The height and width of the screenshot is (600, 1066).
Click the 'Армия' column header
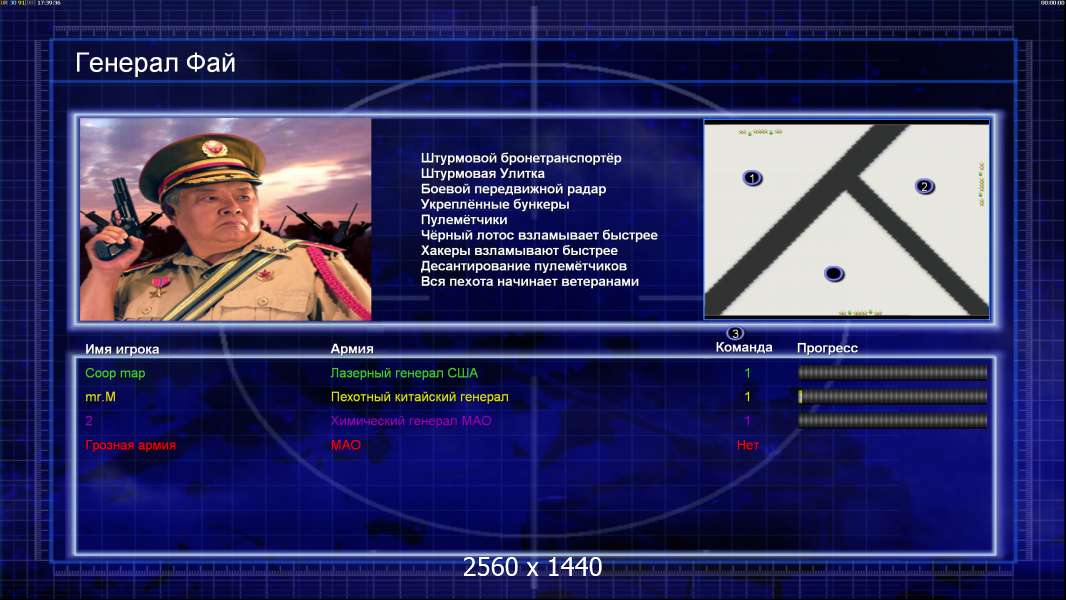click(351, 349)
